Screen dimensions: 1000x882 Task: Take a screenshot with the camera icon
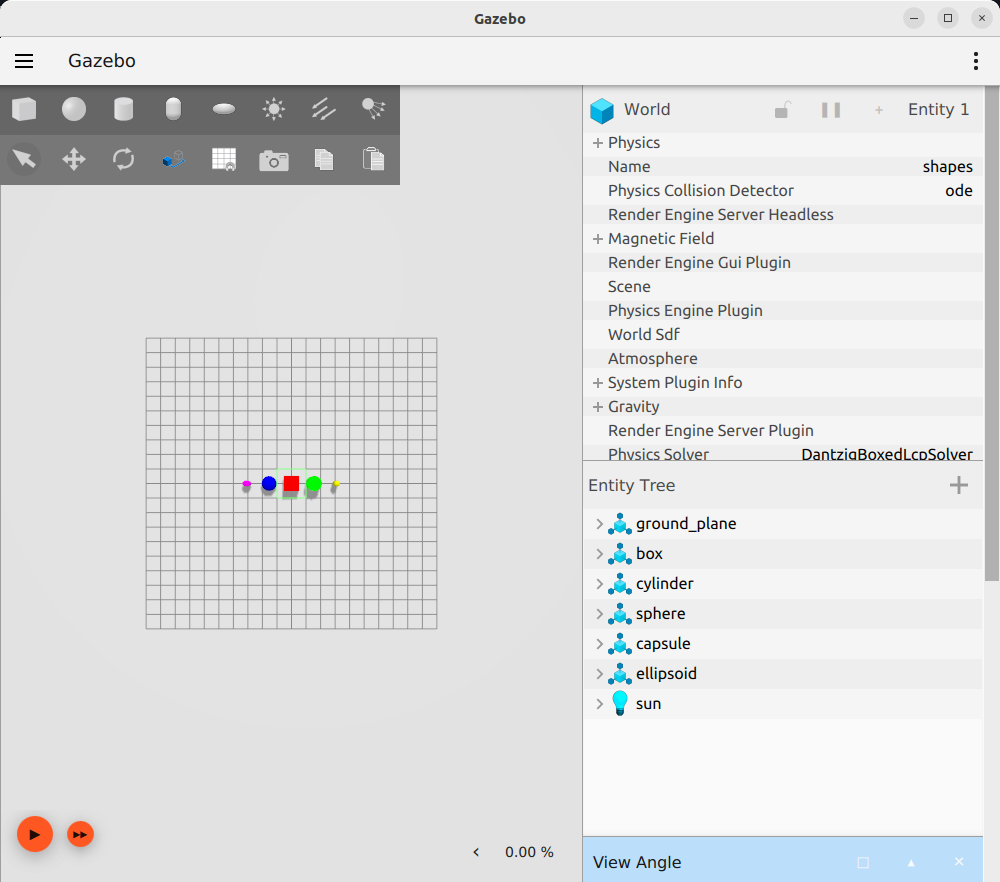(274, 160)
